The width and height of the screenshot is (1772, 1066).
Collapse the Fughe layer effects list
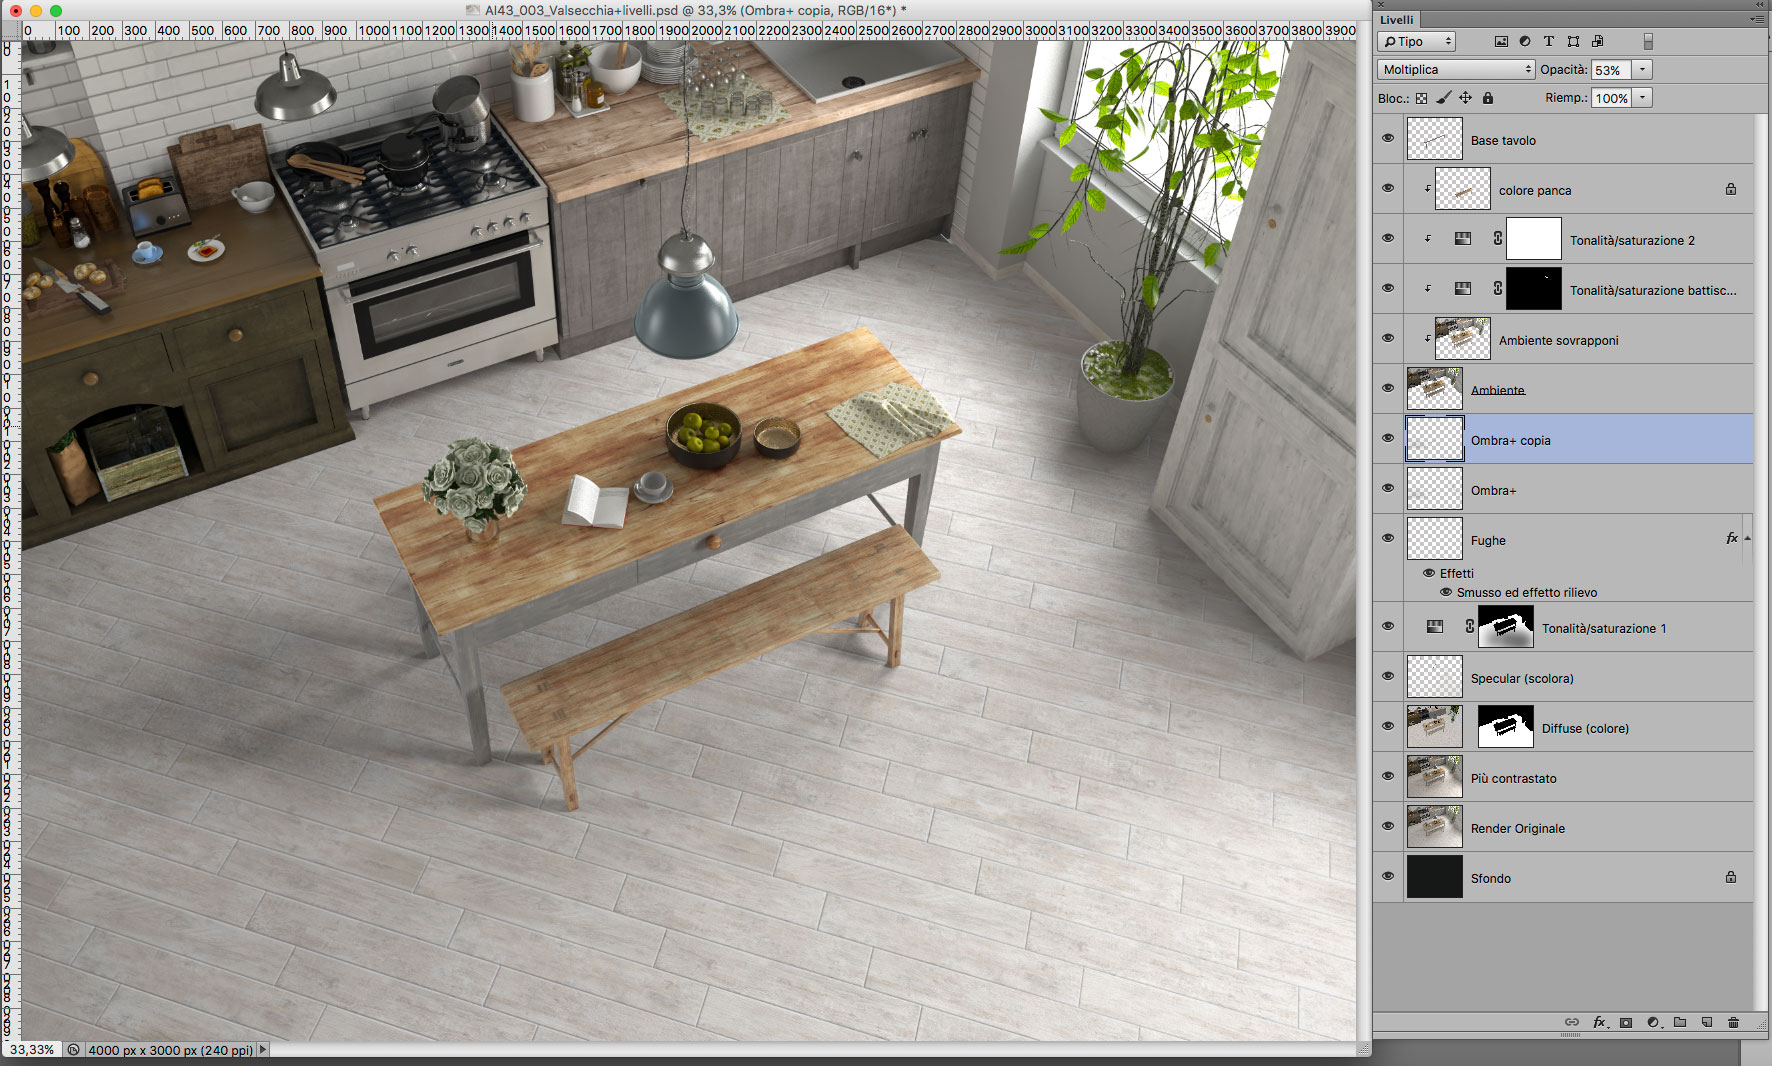1747,539
